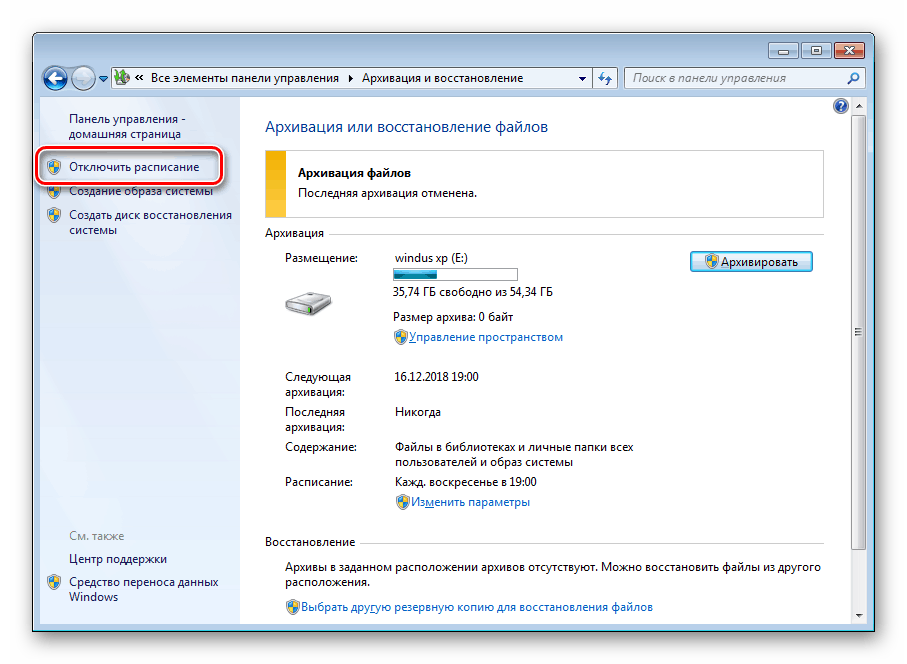
Task: Click 'Отключить расписание' link
Action: pos(134,167)
